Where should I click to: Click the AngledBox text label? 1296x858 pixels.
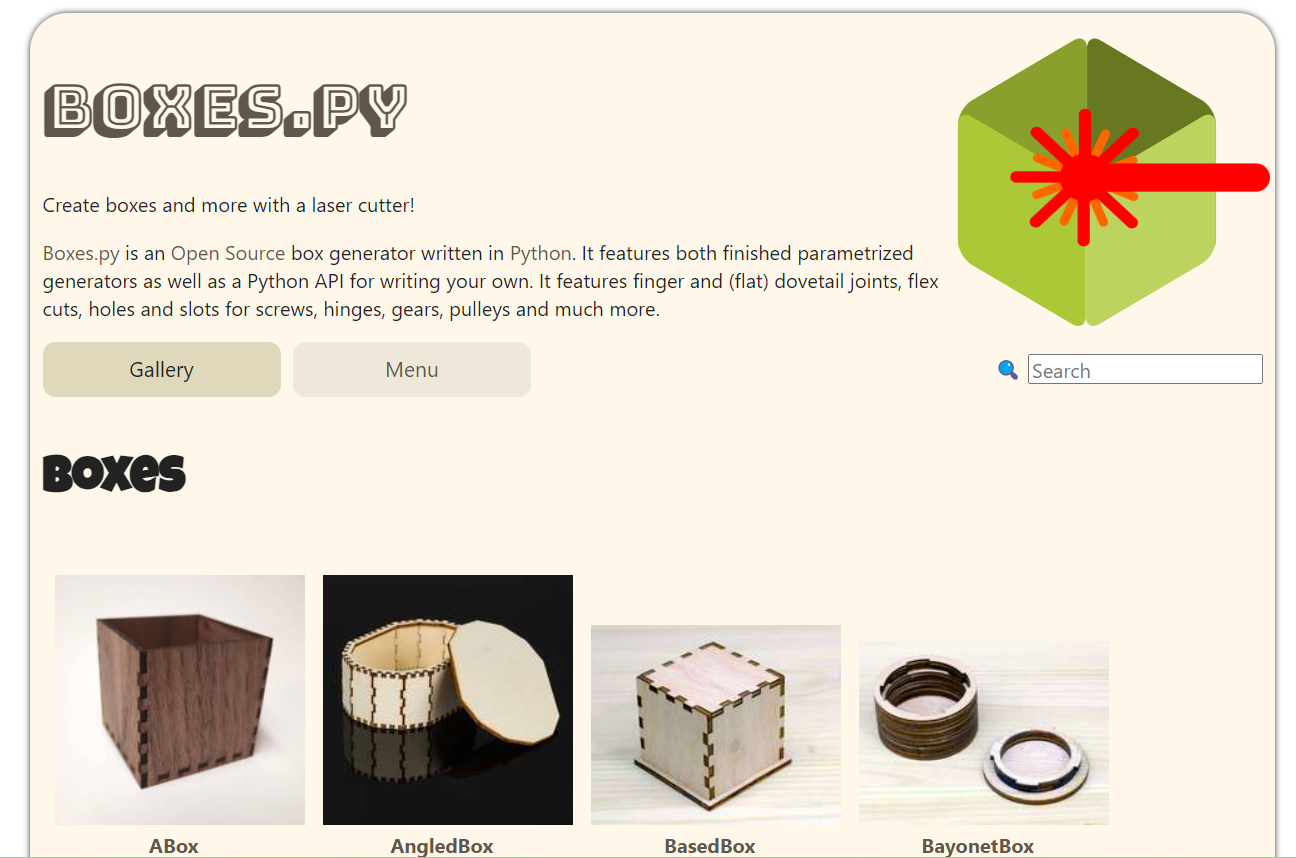pyautogui.click(x=442, y=846)
